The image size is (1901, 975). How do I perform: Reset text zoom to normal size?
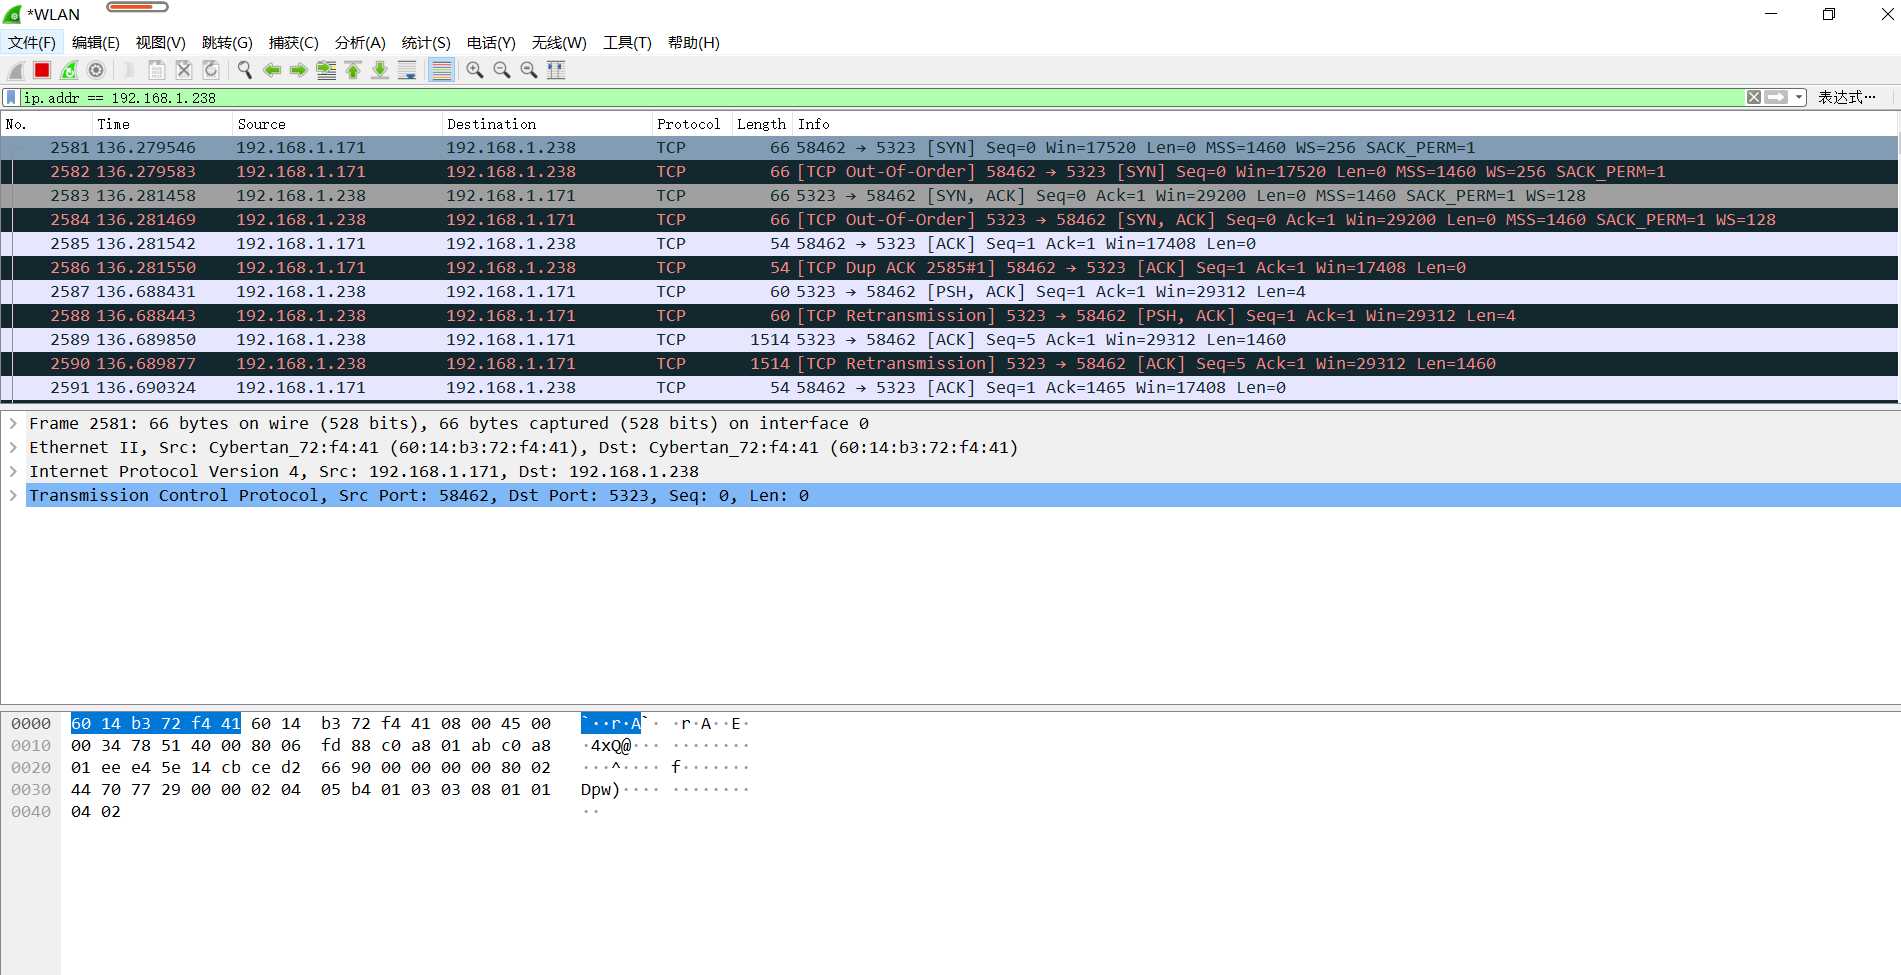click(x=529, y=70)
